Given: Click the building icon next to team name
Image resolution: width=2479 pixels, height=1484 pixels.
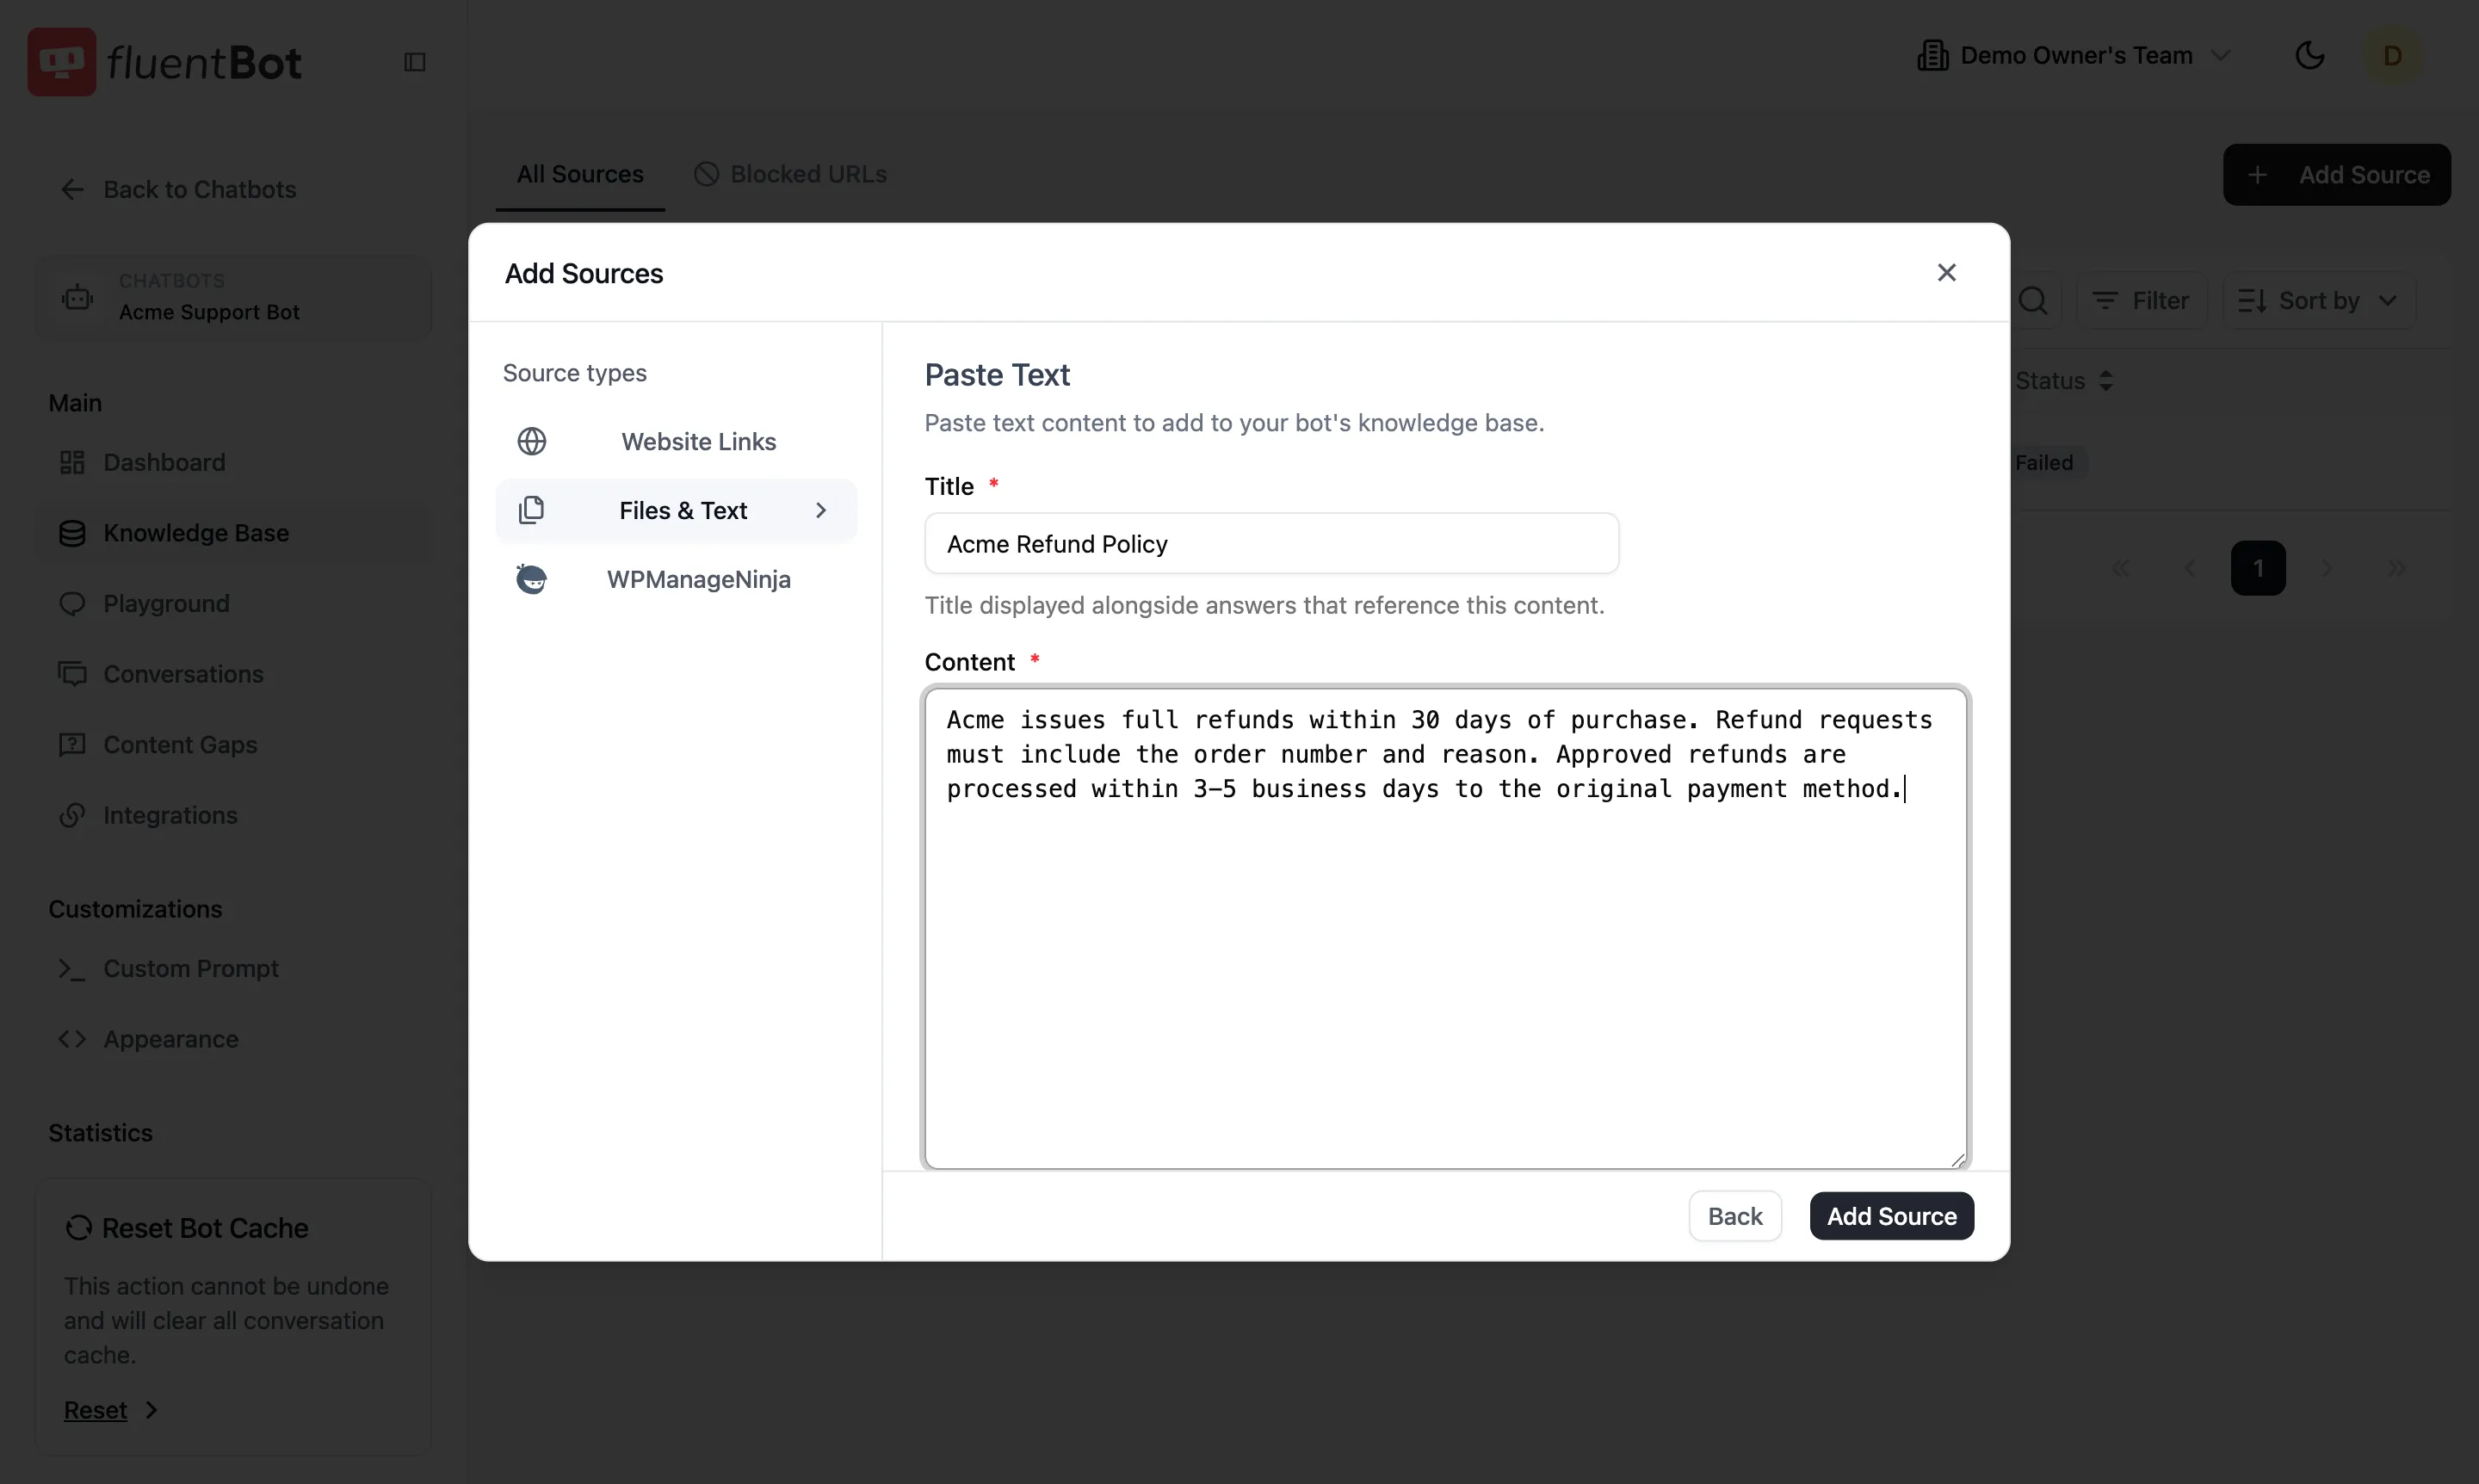Looking at the screenshot, I should 1932,55.
